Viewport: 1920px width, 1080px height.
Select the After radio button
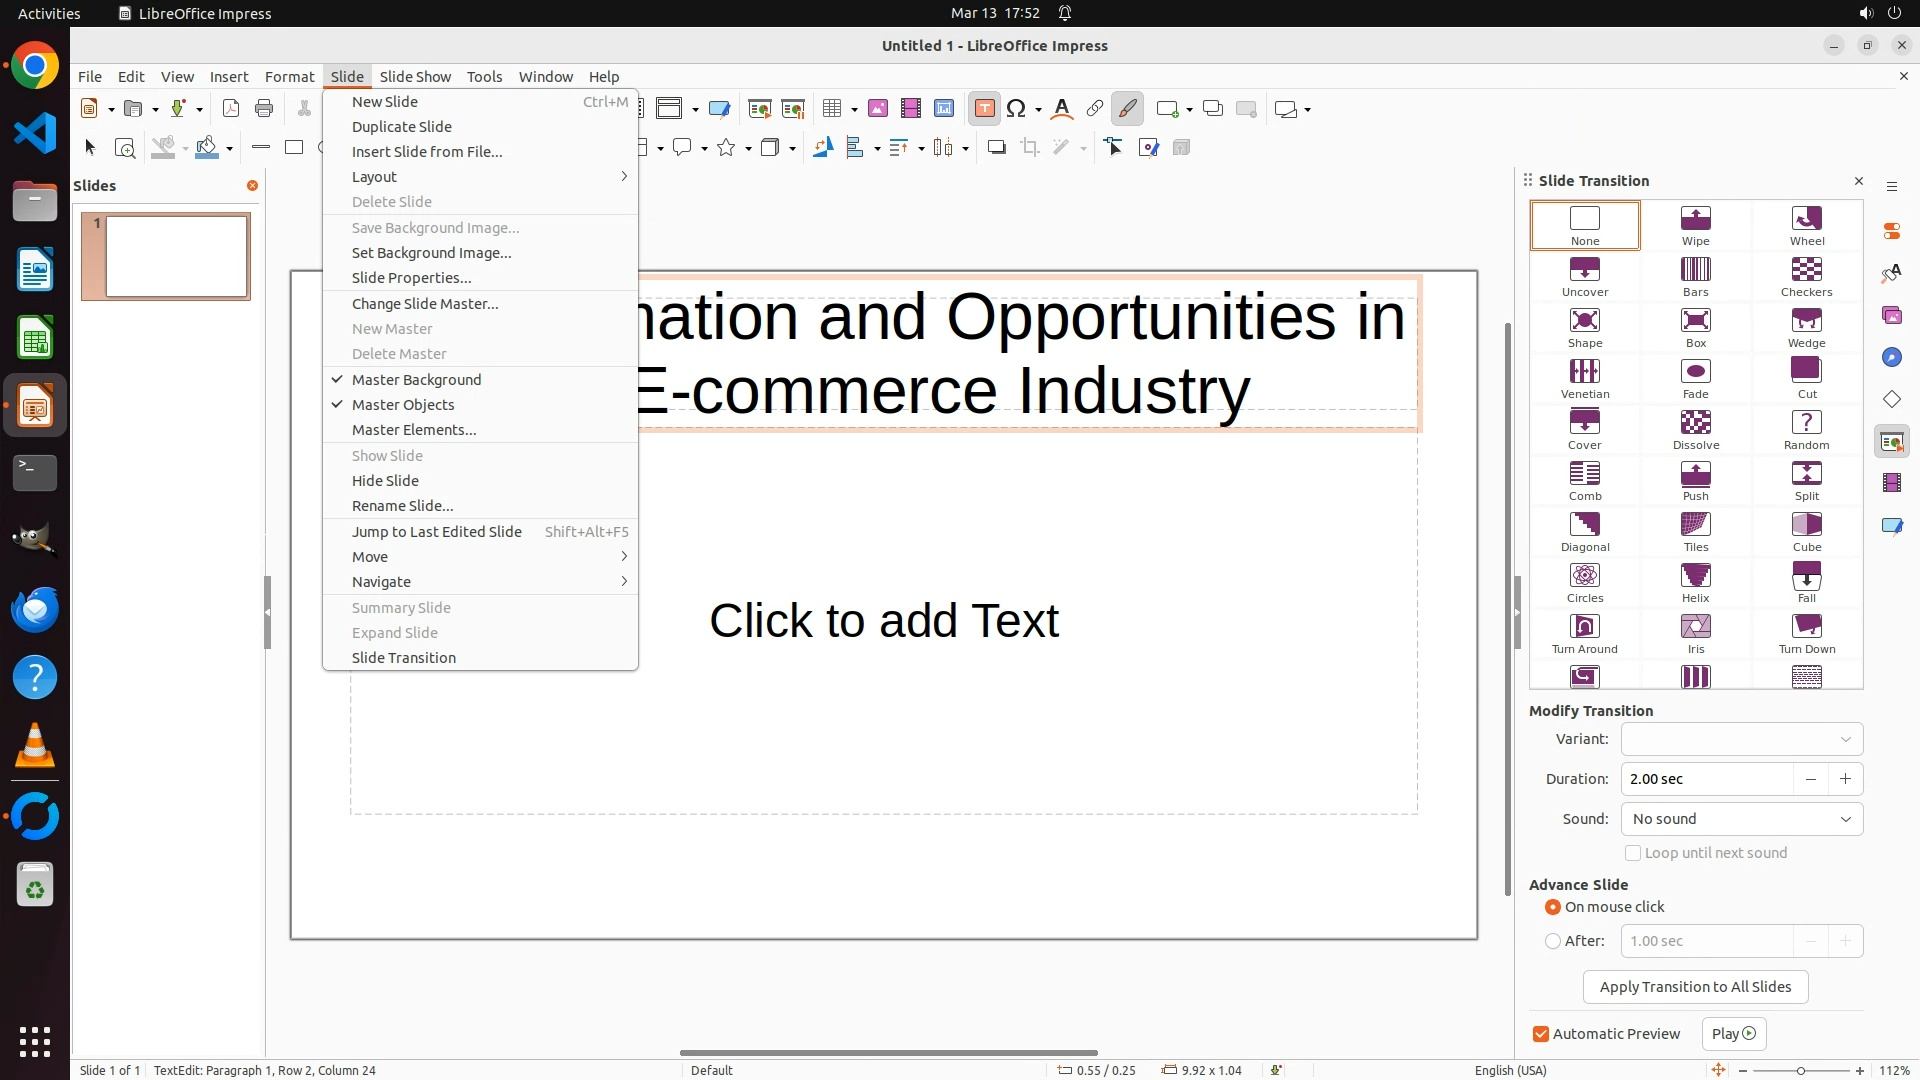pos(1553,941)
